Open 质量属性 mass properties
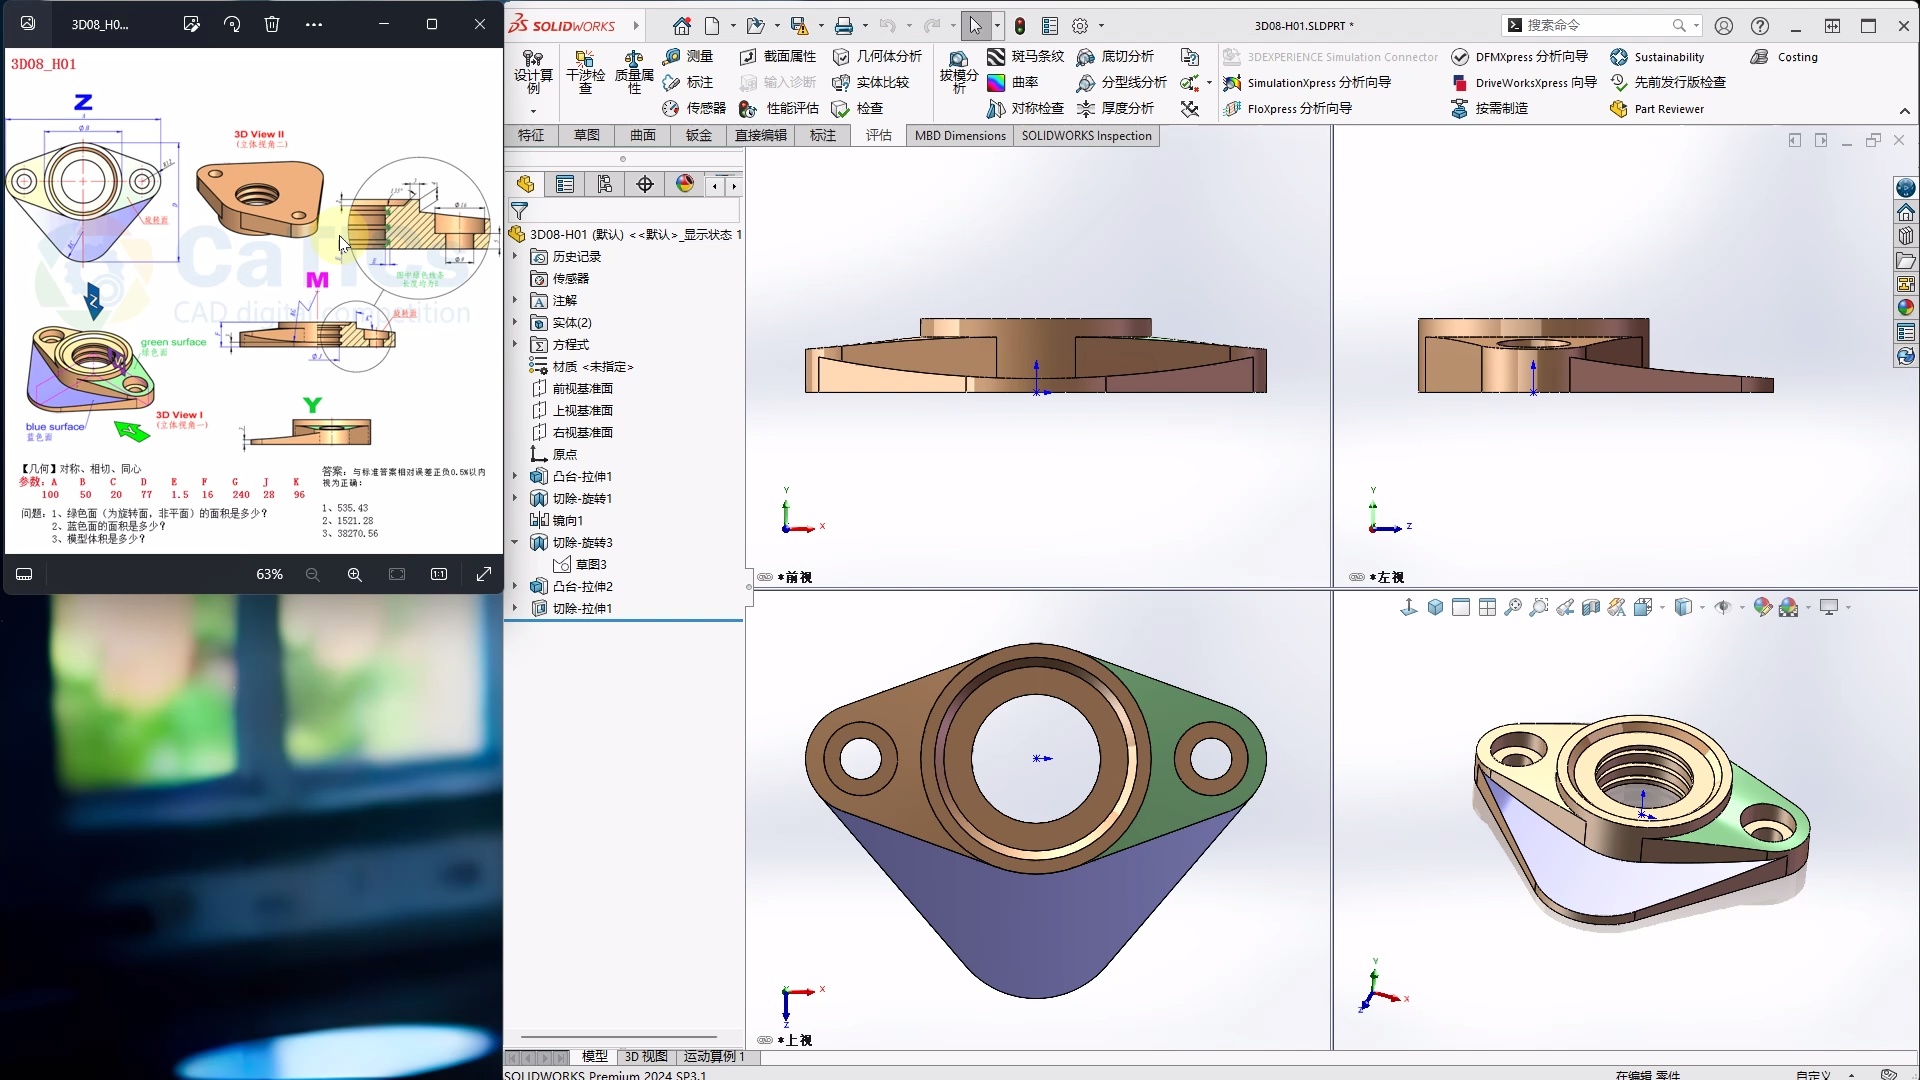The image size is (1920, 1080). coord(634,80)
